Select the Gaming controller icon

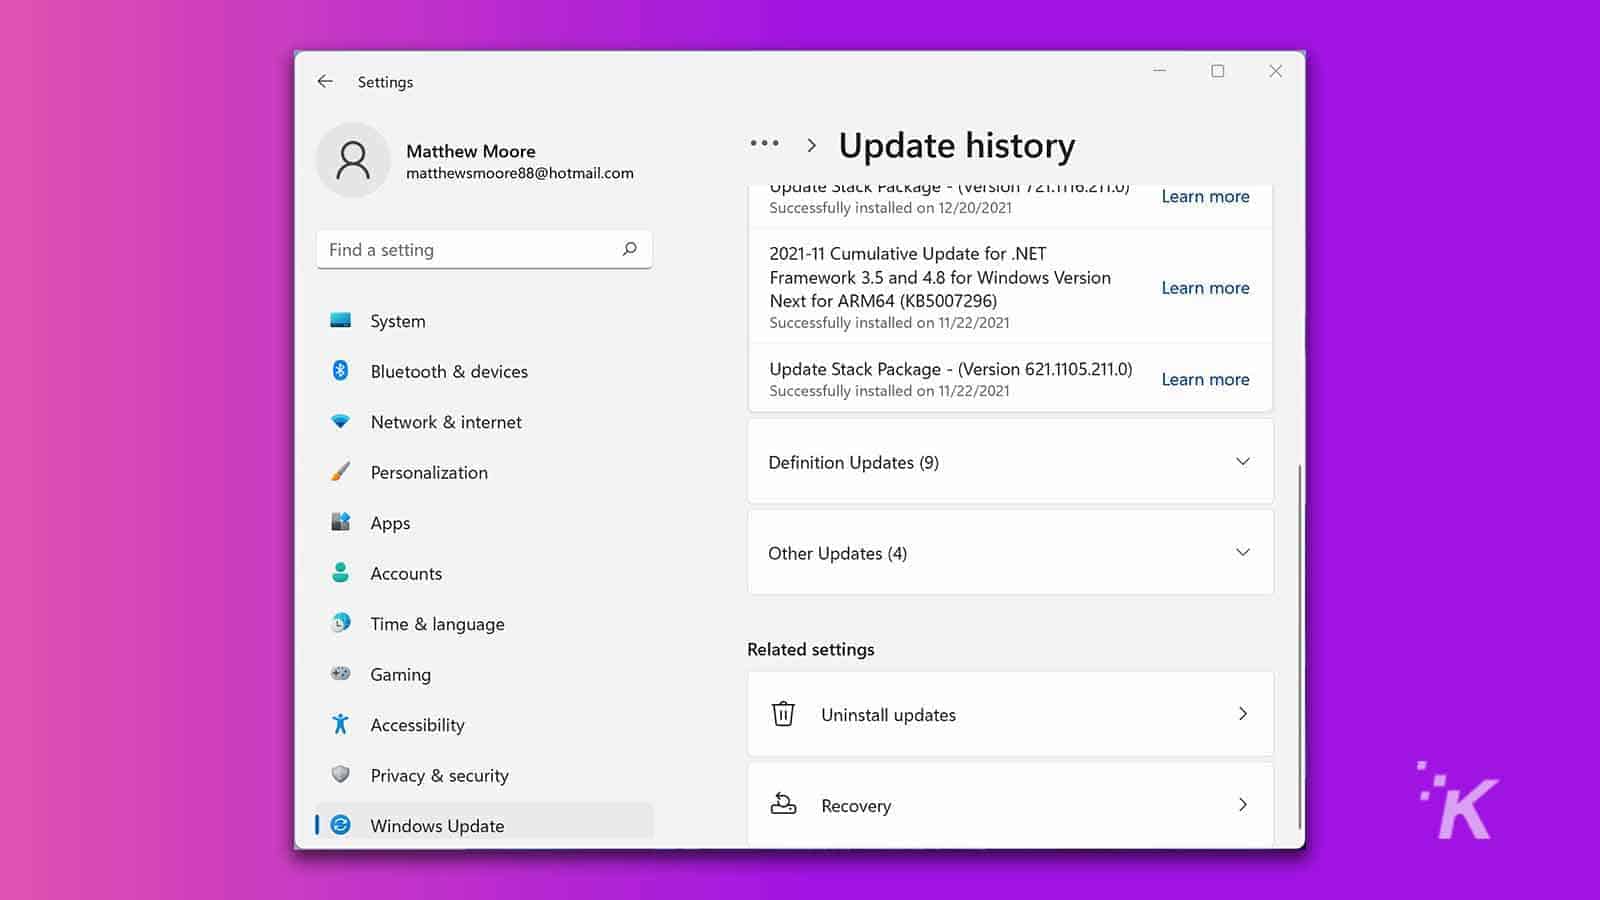[x=340, y=674]
